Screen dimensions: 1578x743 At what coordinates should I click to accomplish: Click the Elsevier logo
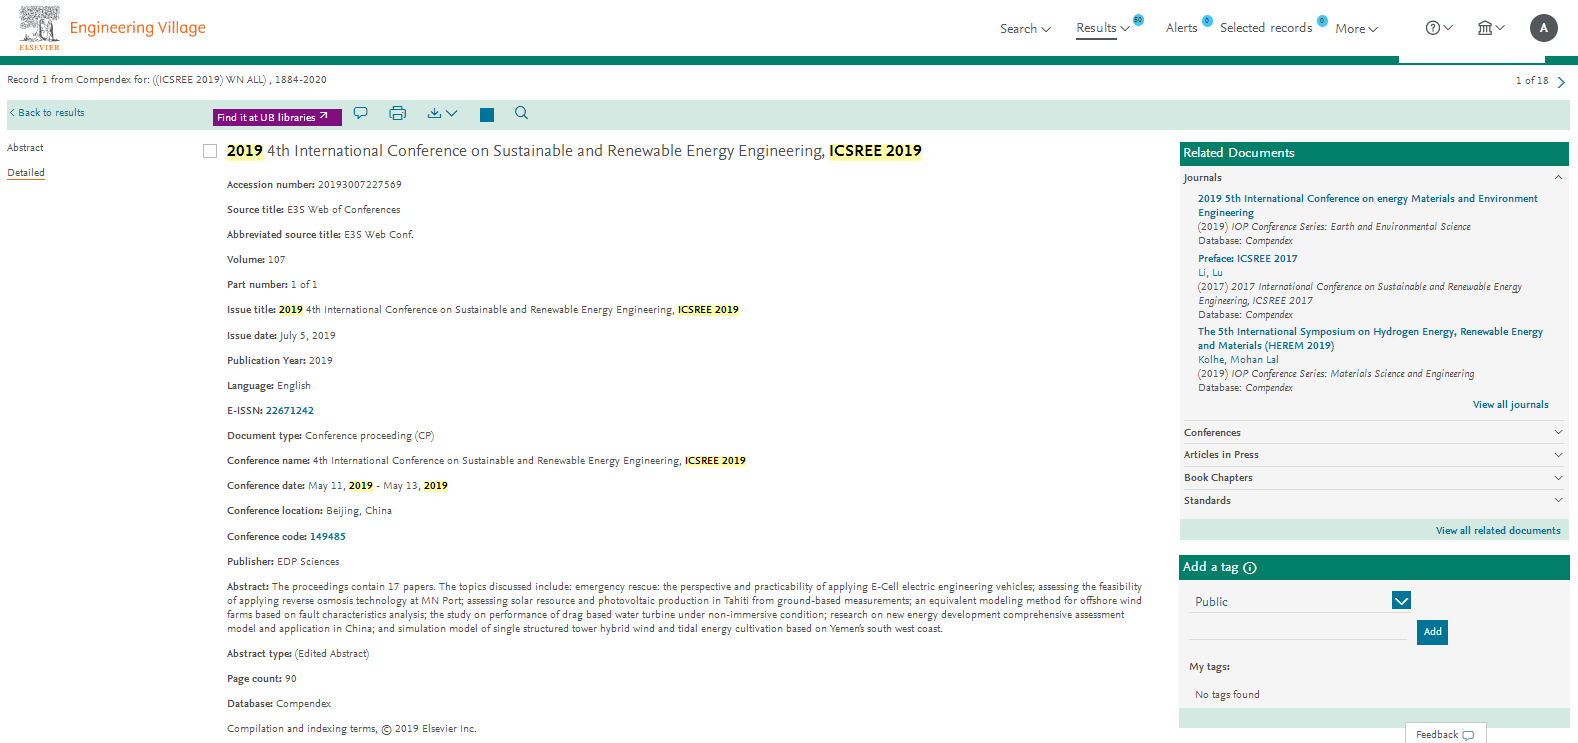tap(39, 28)
